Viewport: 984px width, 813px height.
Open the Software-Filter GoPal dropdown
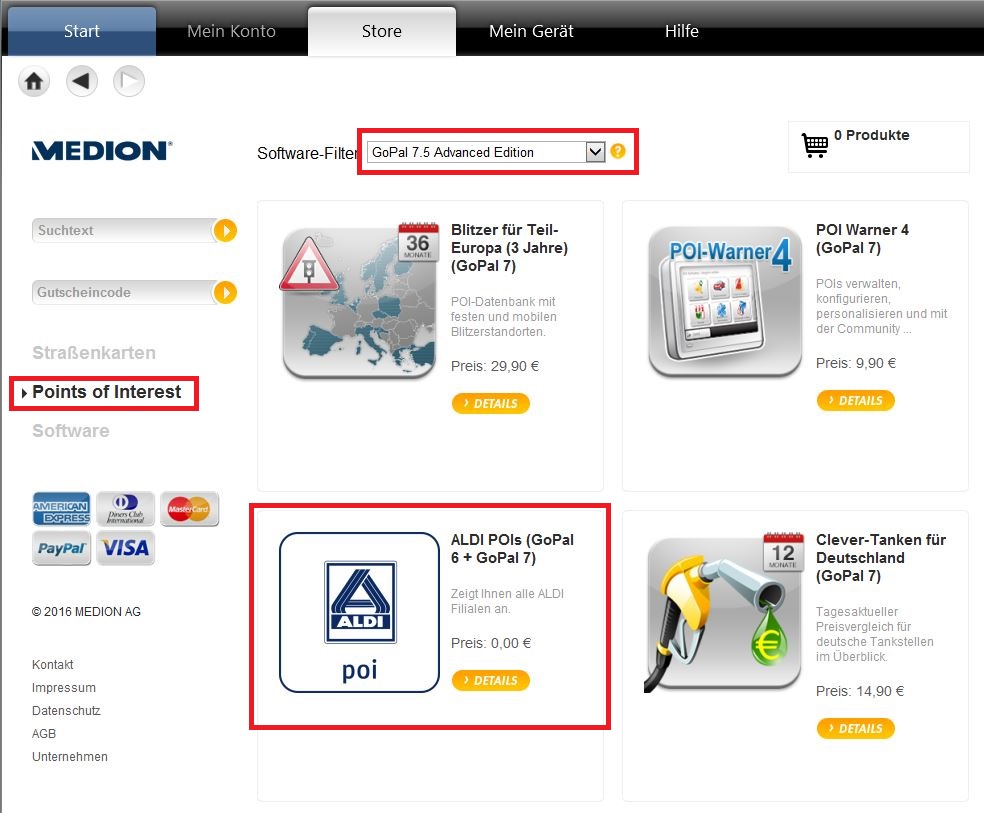486,152
